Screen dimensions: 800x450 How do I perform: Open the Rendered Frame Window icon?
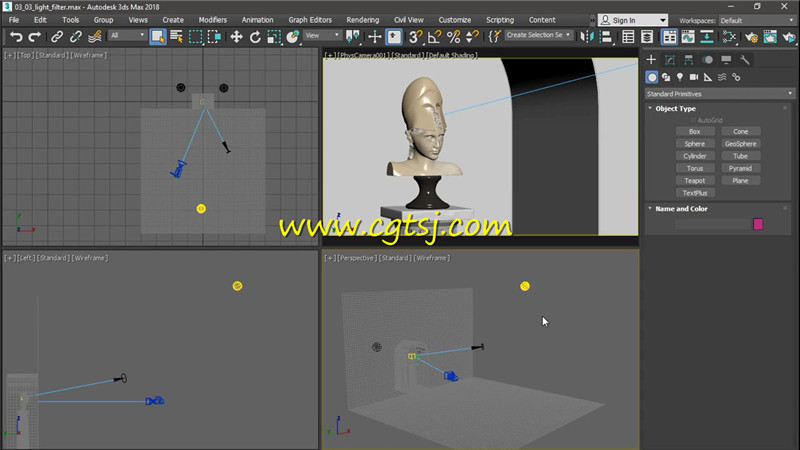[x=770, y=37]
